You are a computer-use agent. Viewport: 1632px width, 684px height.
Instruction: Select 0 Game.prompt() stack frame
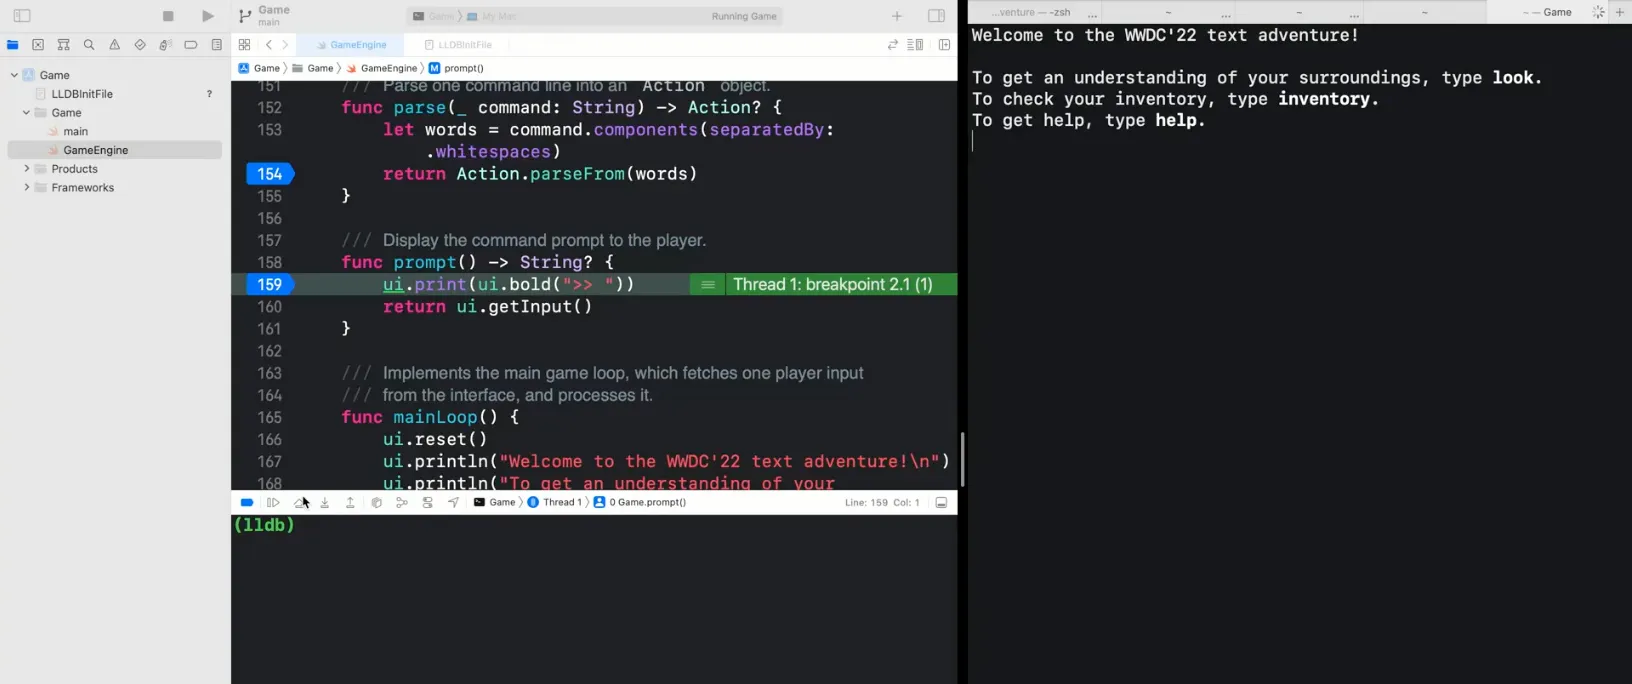click(x=640, y=502)
